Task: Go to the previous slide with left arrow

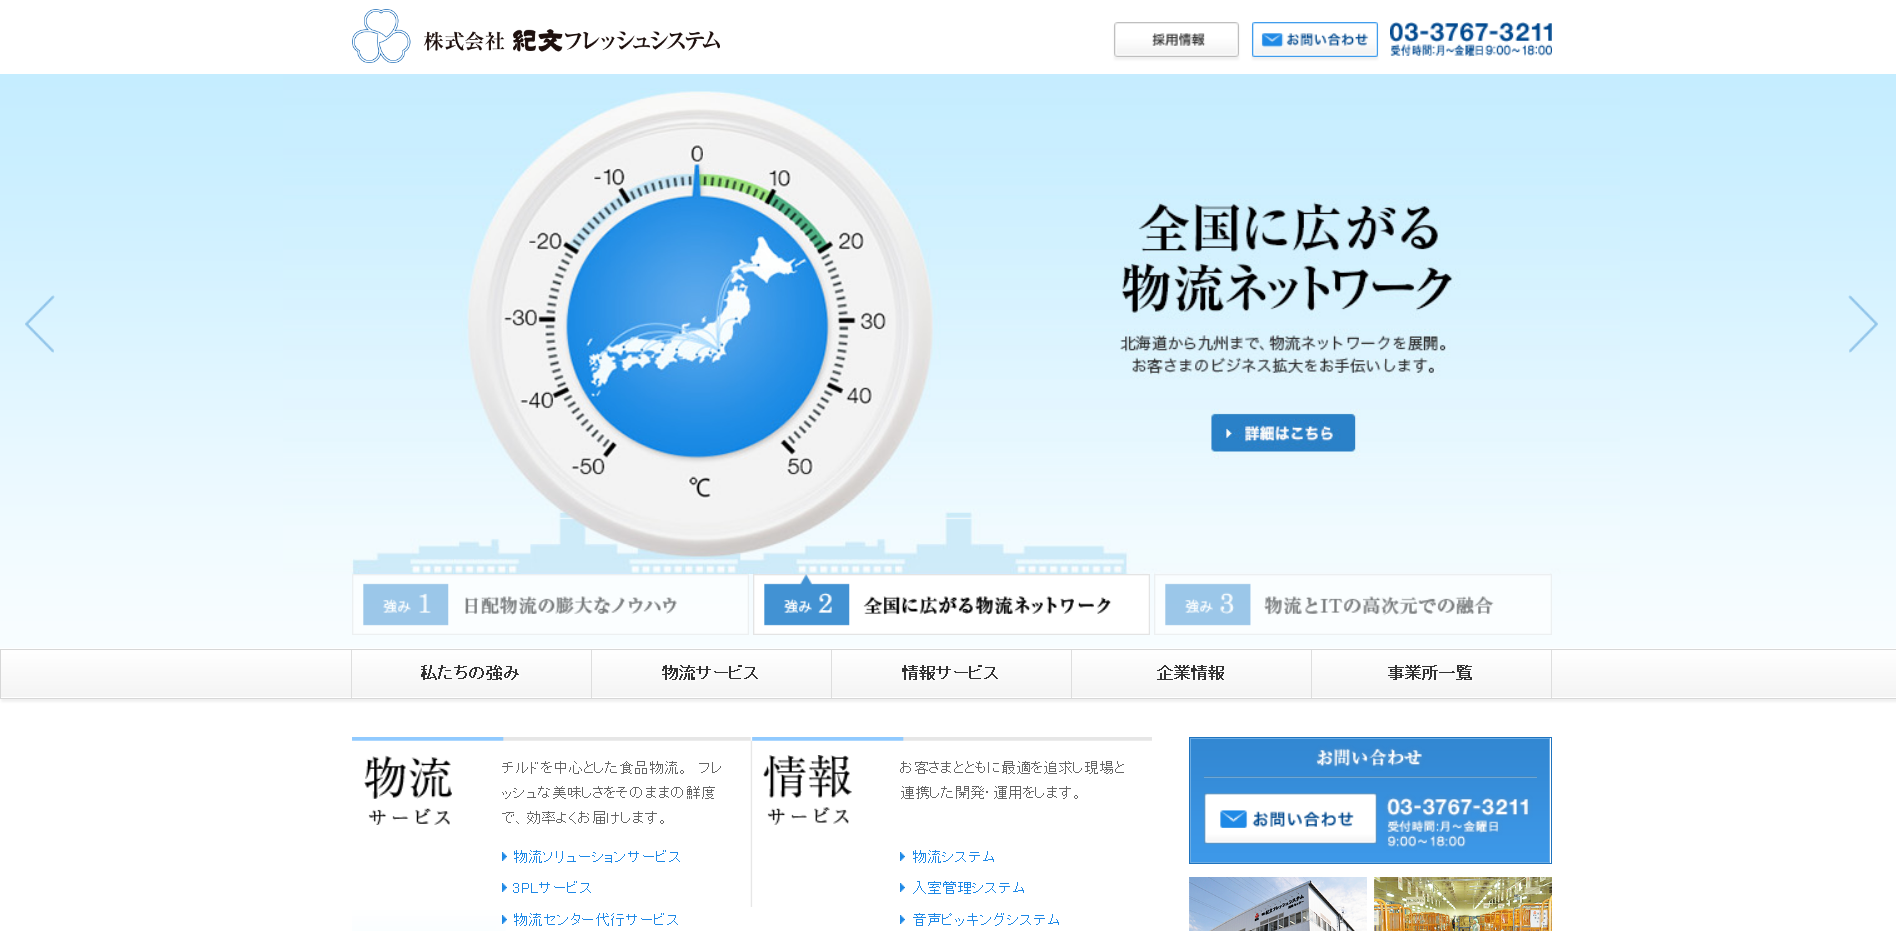Action: coord(40,324)
